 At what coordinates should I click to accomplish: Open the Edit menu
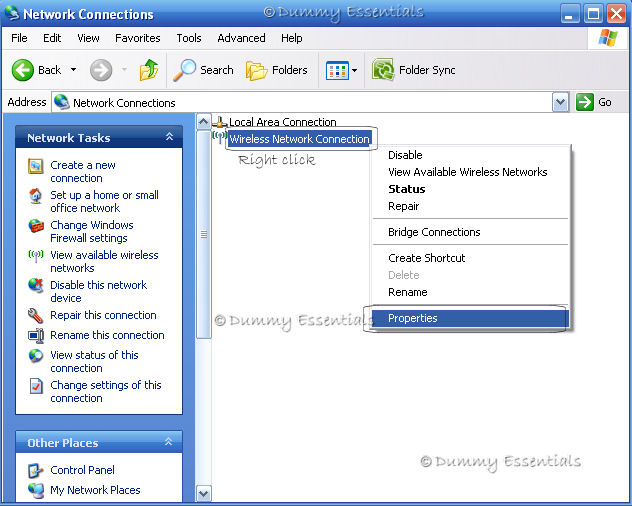click(x=52, y=38)
